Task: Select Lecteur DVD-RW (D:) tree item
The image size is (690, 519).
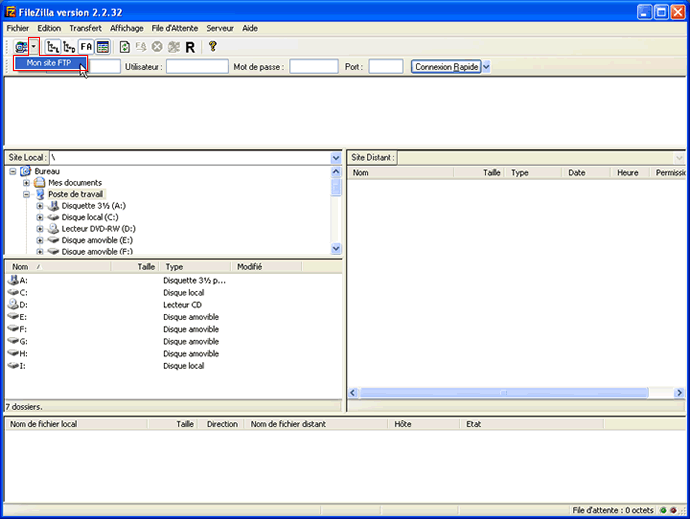Action: click(99, 228)
